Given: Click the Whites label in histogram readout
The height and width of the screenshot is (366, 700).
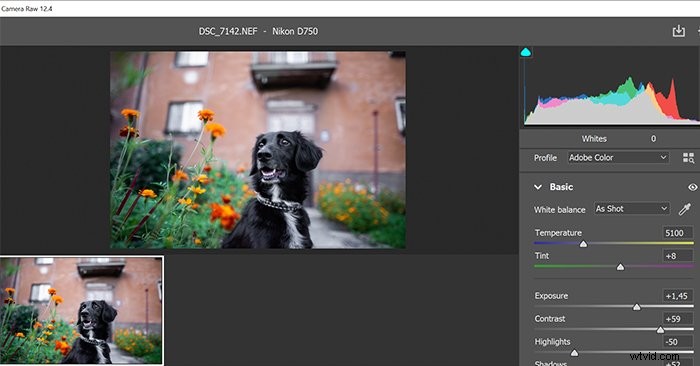Looking at the screenshot, I should (594, 139).
